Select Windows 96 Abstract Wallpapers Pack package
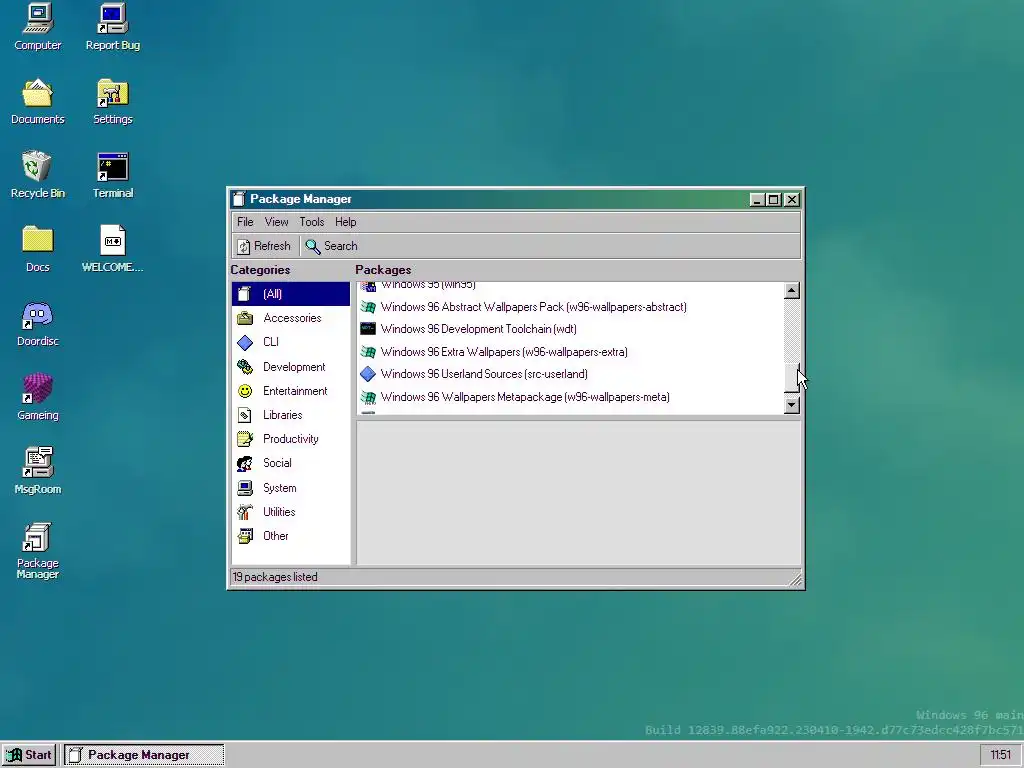The width and height of the screenshot is (1024, 768). click(570, 307)
